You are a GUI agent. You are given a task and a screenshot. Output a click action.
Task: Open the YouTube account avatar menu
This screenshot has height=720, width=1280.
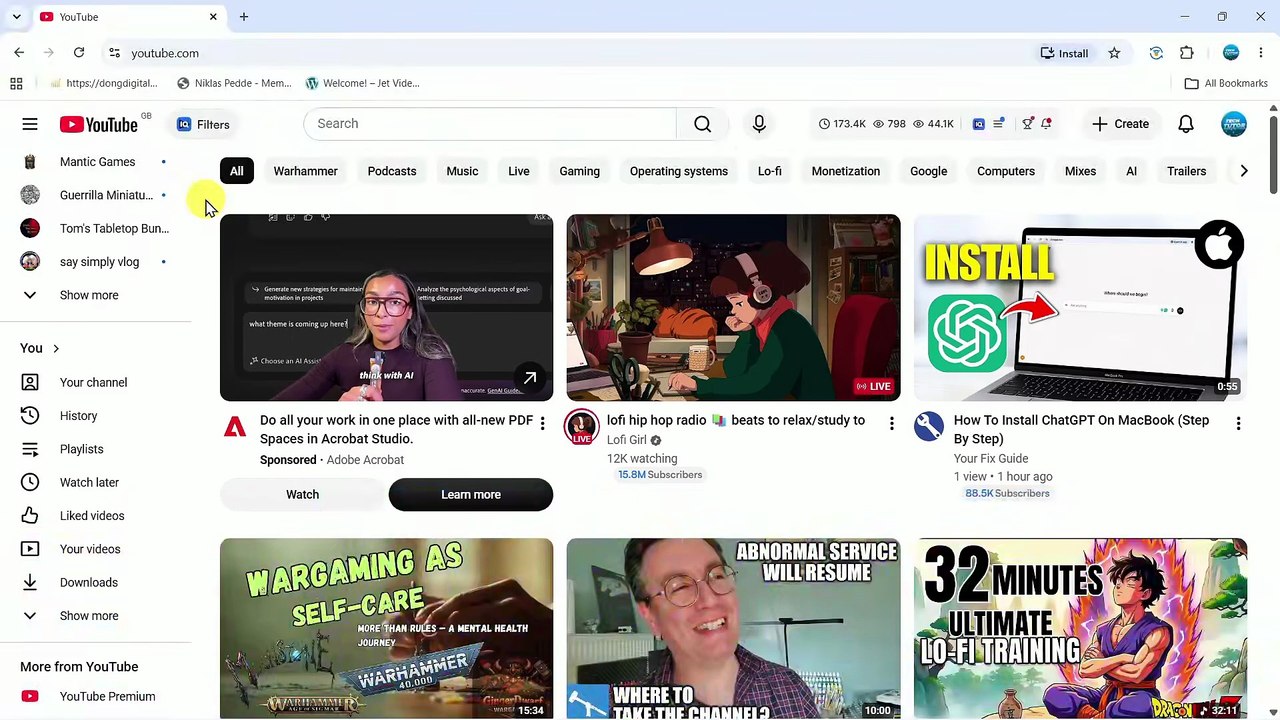(1233, 124)
